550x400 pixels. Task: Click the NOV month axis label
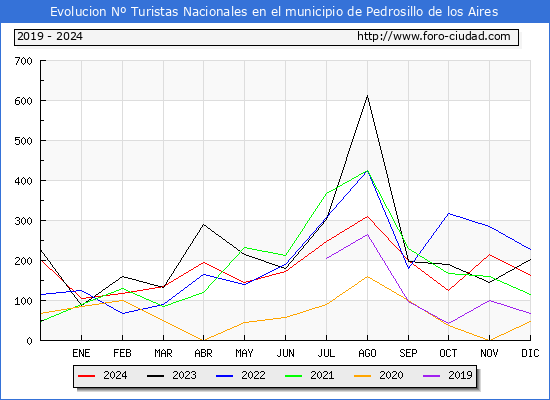[x=489, y=353]
